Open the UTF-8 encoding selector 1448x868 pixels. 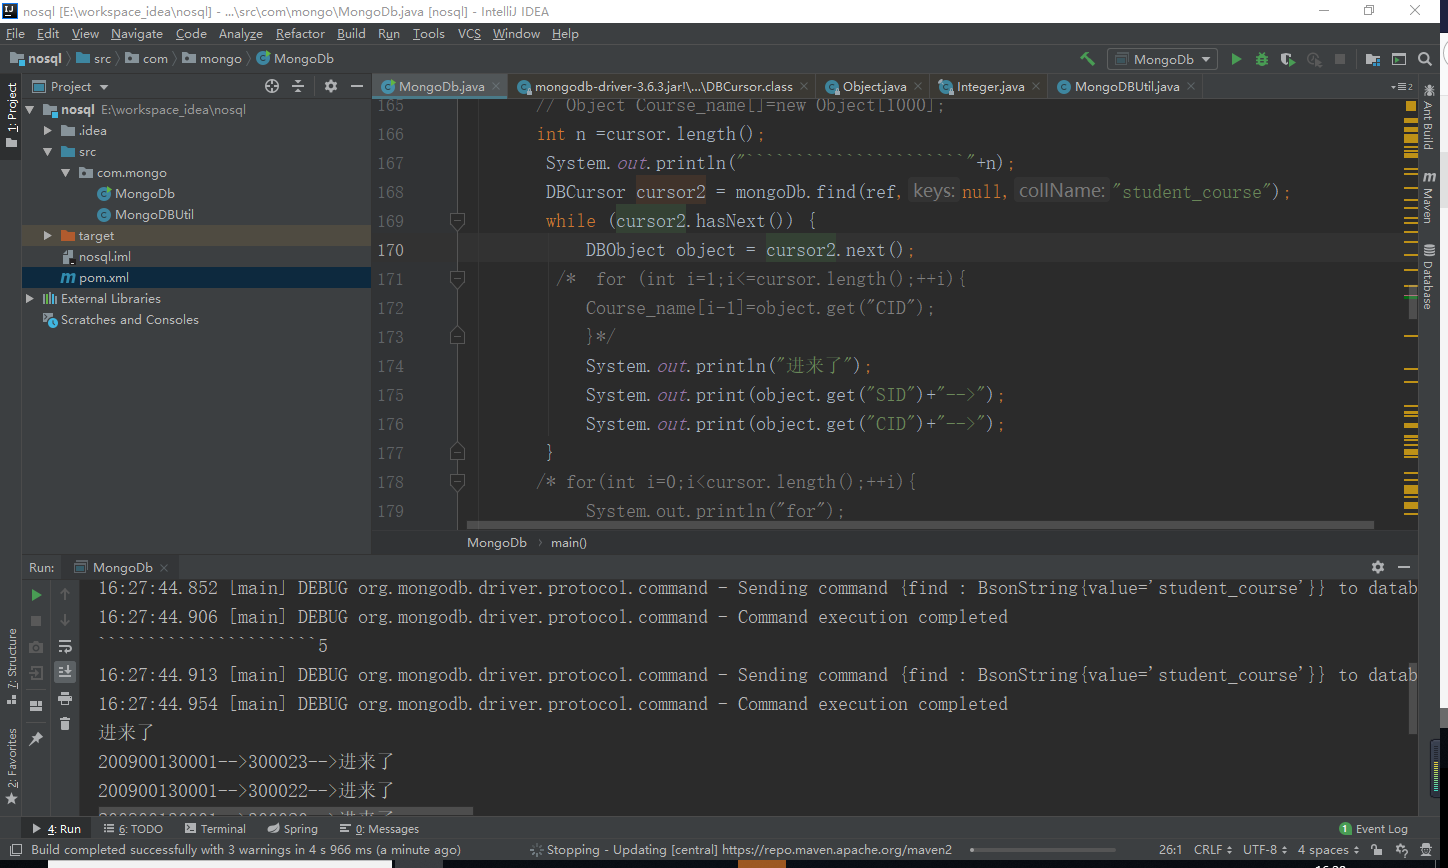[x=1265, y=850]
